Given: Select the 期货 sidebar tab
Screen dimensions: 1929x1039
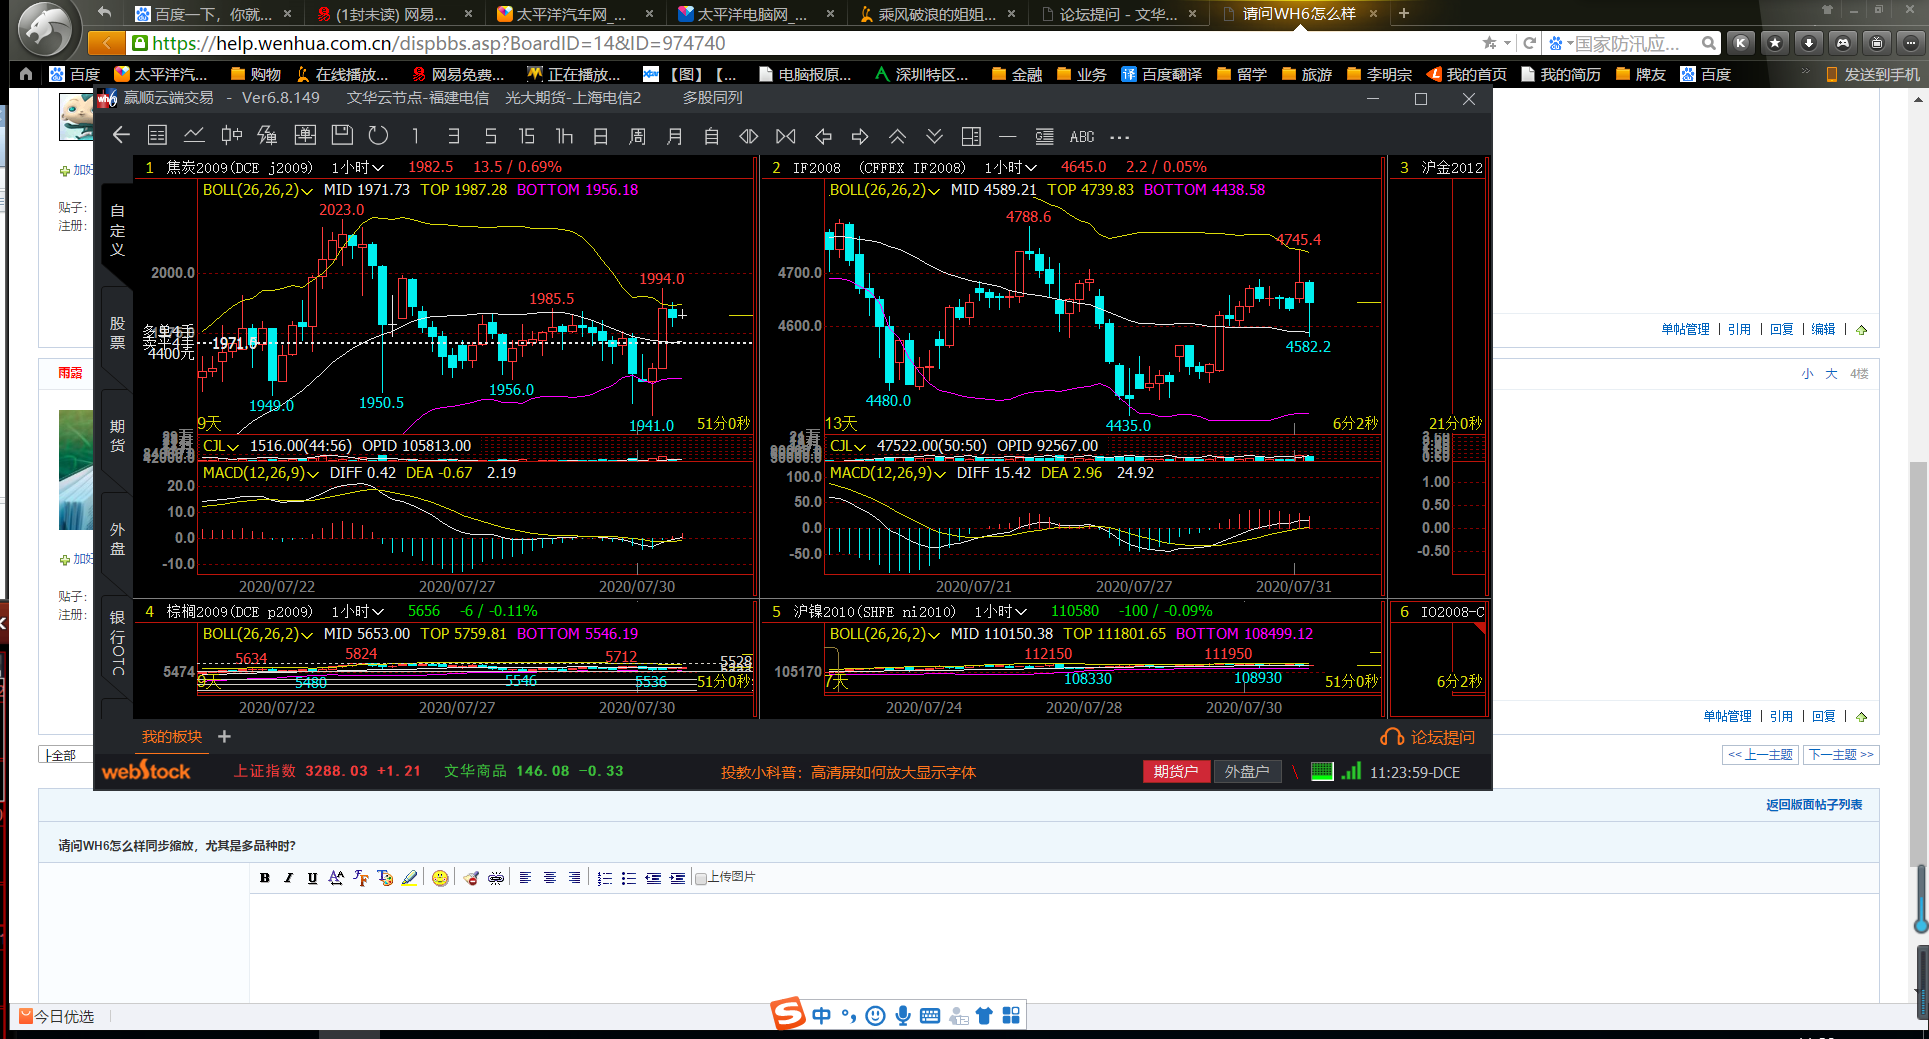Looking at the screenshot, I should 117,436.
